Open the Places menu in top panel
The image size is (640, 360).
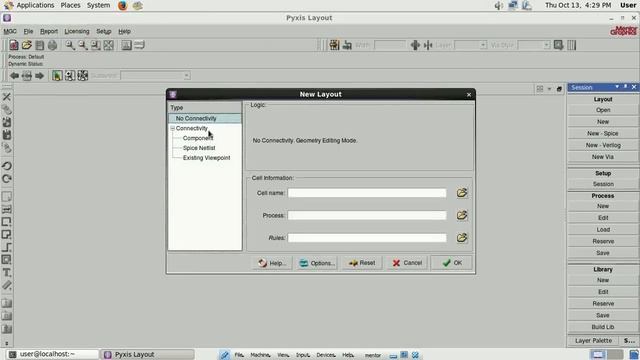(70, 5)
